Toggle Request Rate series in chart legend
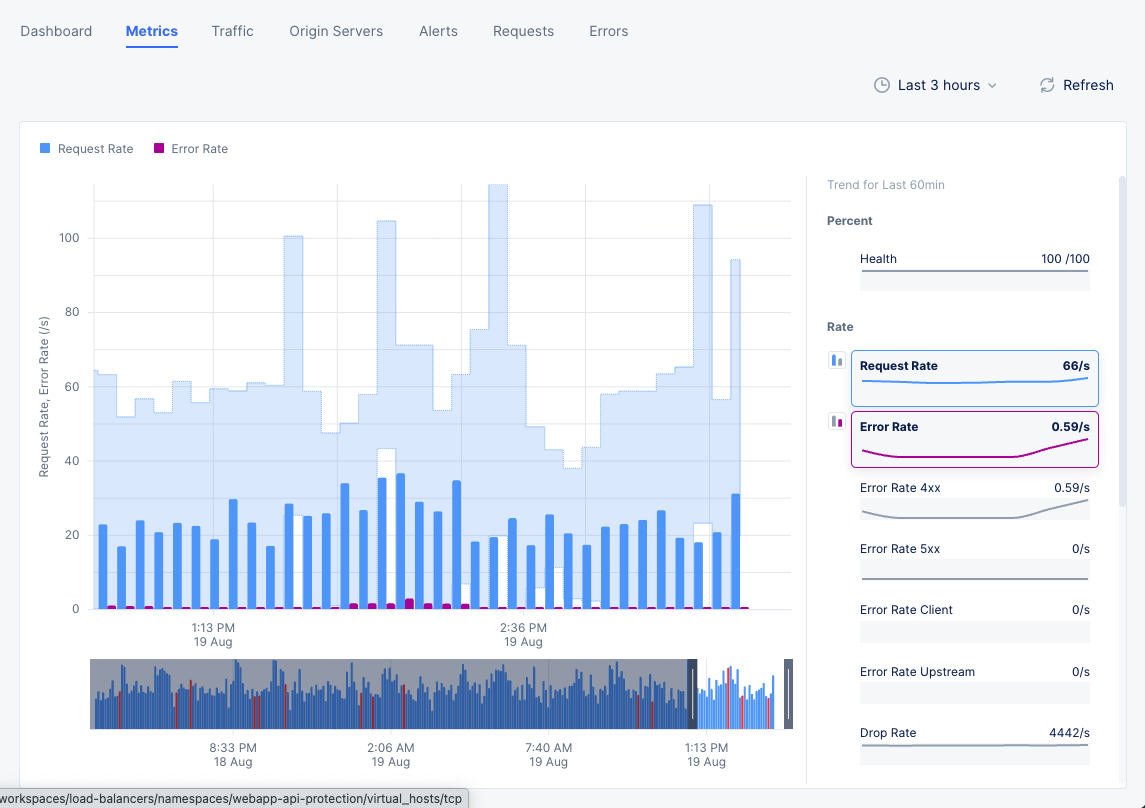1145x808 pixels. click(x=86, y=149)
